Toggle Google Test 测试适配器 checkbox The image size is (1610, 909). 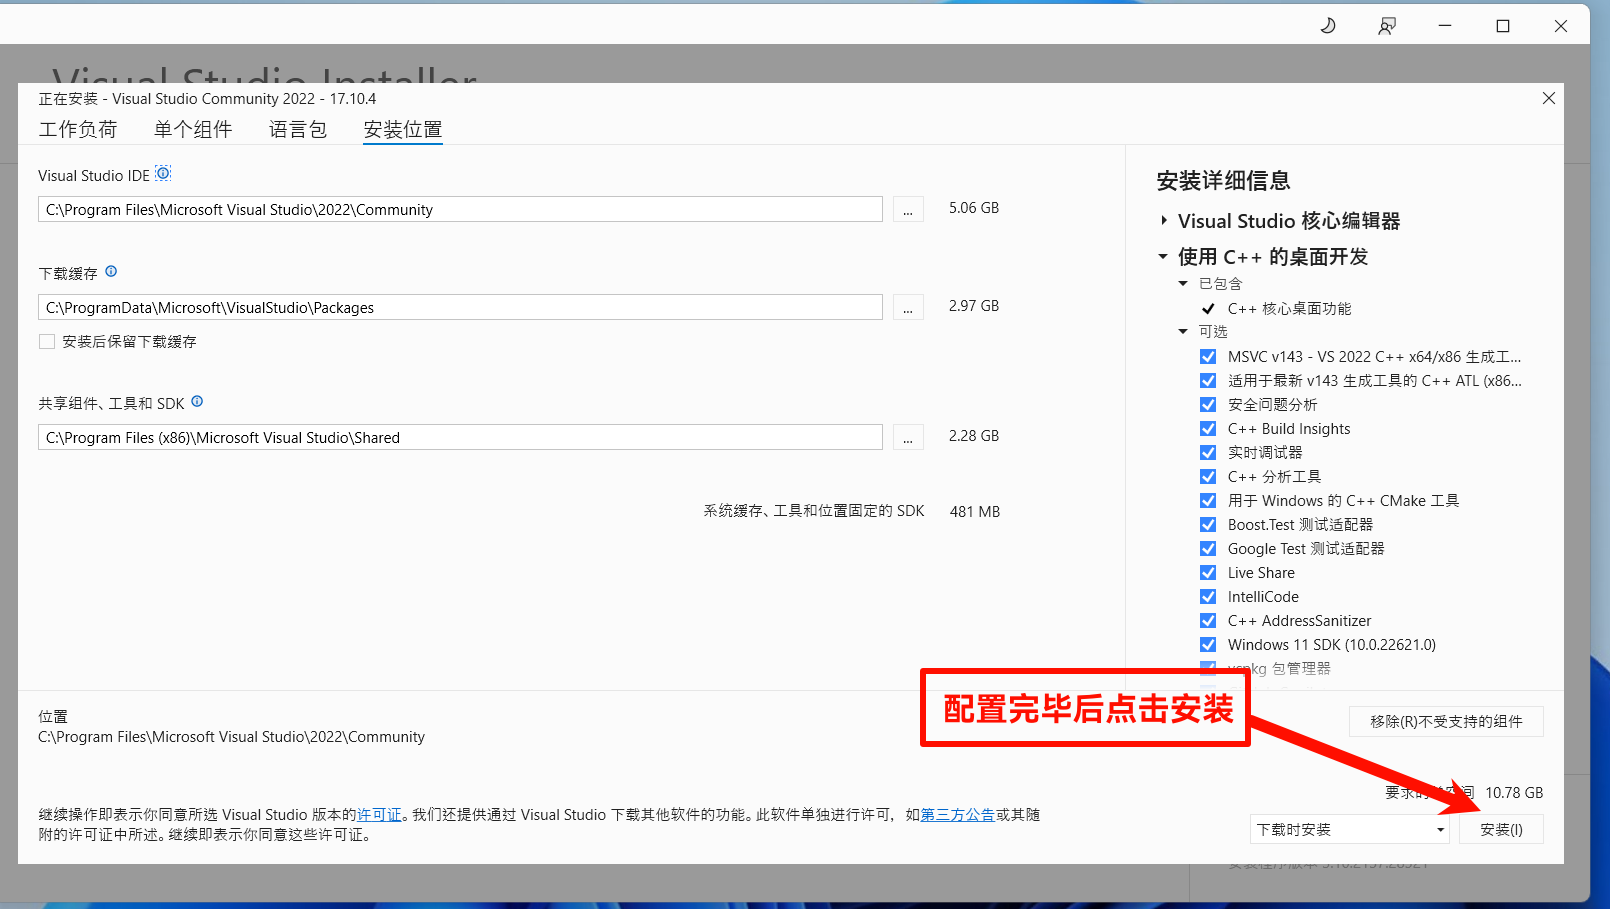click(x=1208, y=549)
